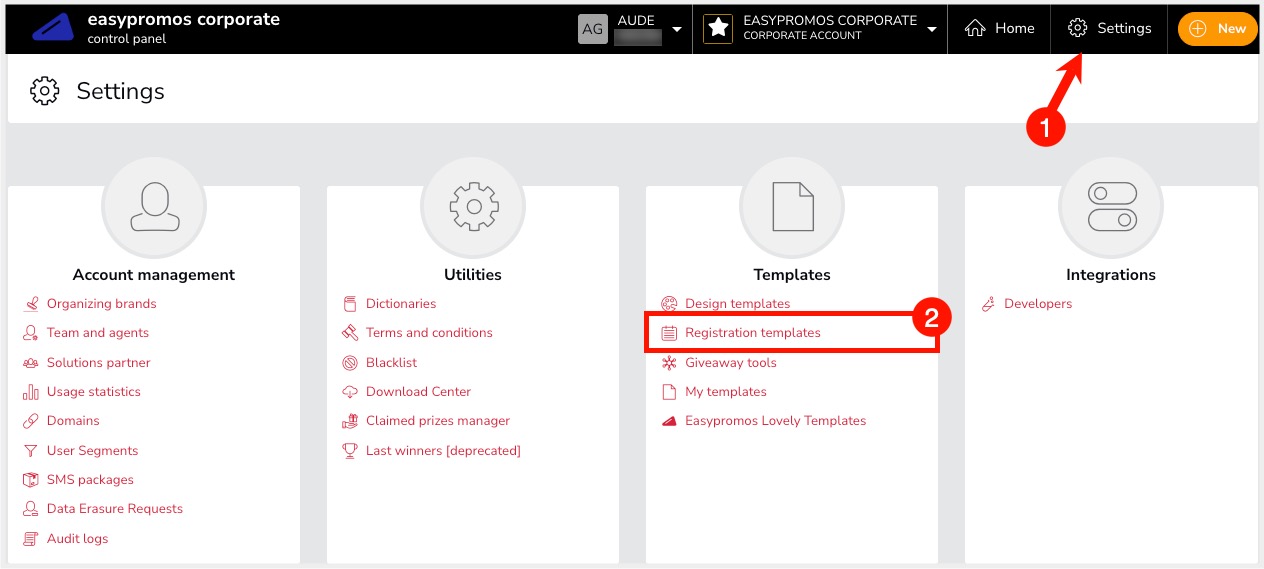Click the User Segments funnel icon
Viewport: 1264px width, 569px height.
click(30, 451)
